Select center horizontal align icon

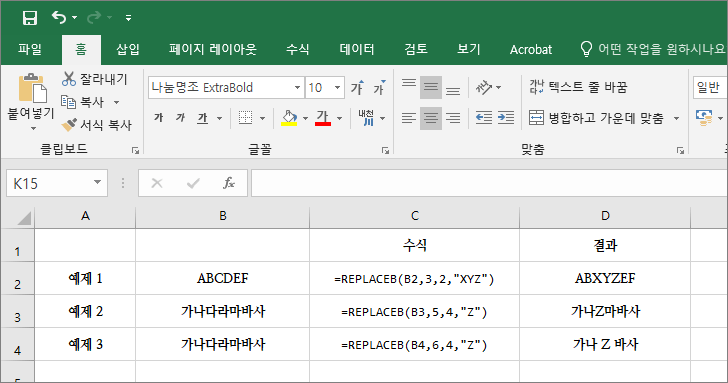431,118
